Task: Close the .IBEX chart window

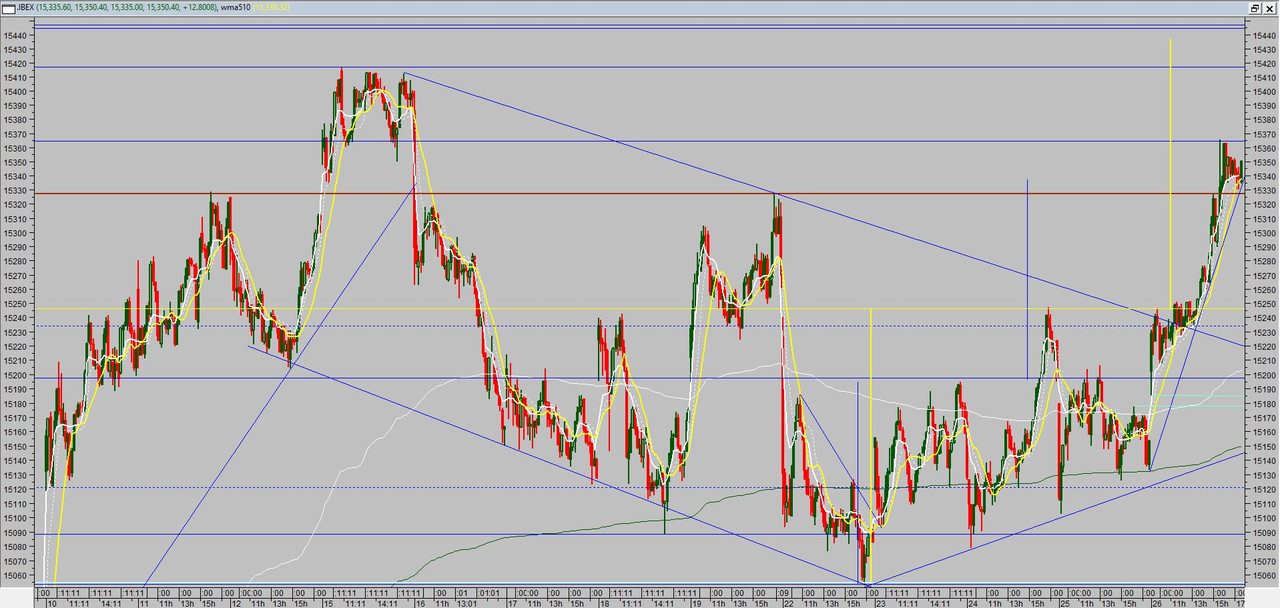Action: tap(1270, 7)
